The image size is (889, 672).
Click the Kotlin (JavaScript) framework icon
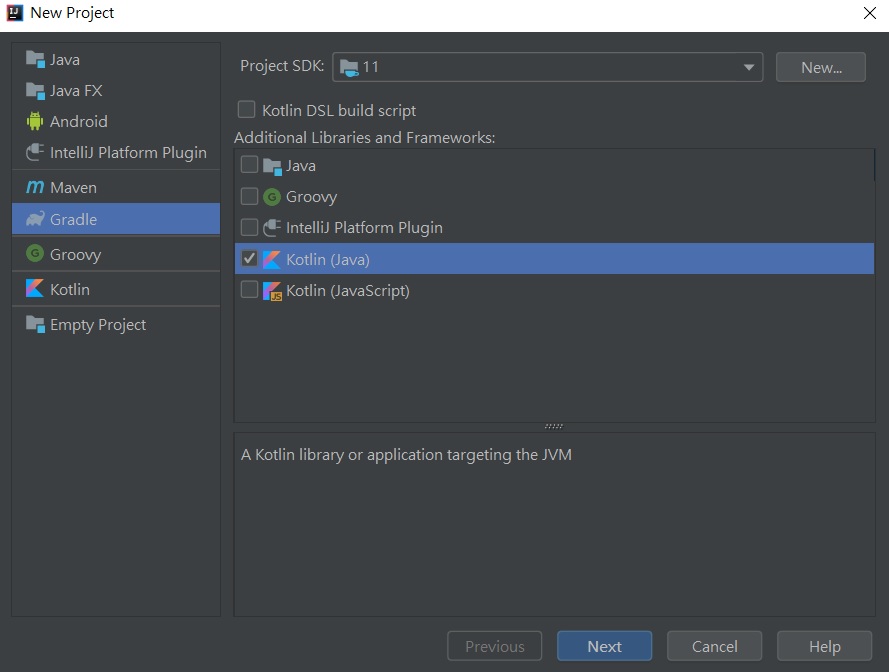pos(272,291)
